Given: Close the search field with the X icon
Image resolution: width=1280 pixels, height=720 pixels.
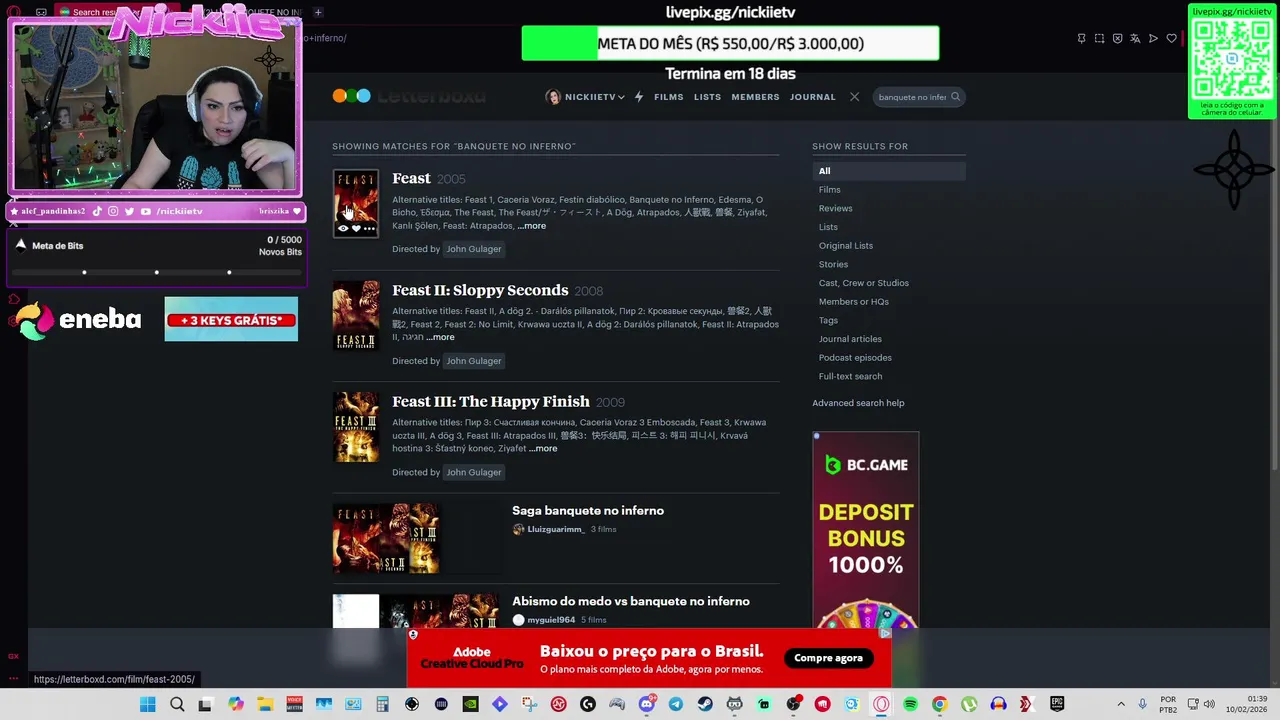Looking at the screenshot, I should coord(854,97).
